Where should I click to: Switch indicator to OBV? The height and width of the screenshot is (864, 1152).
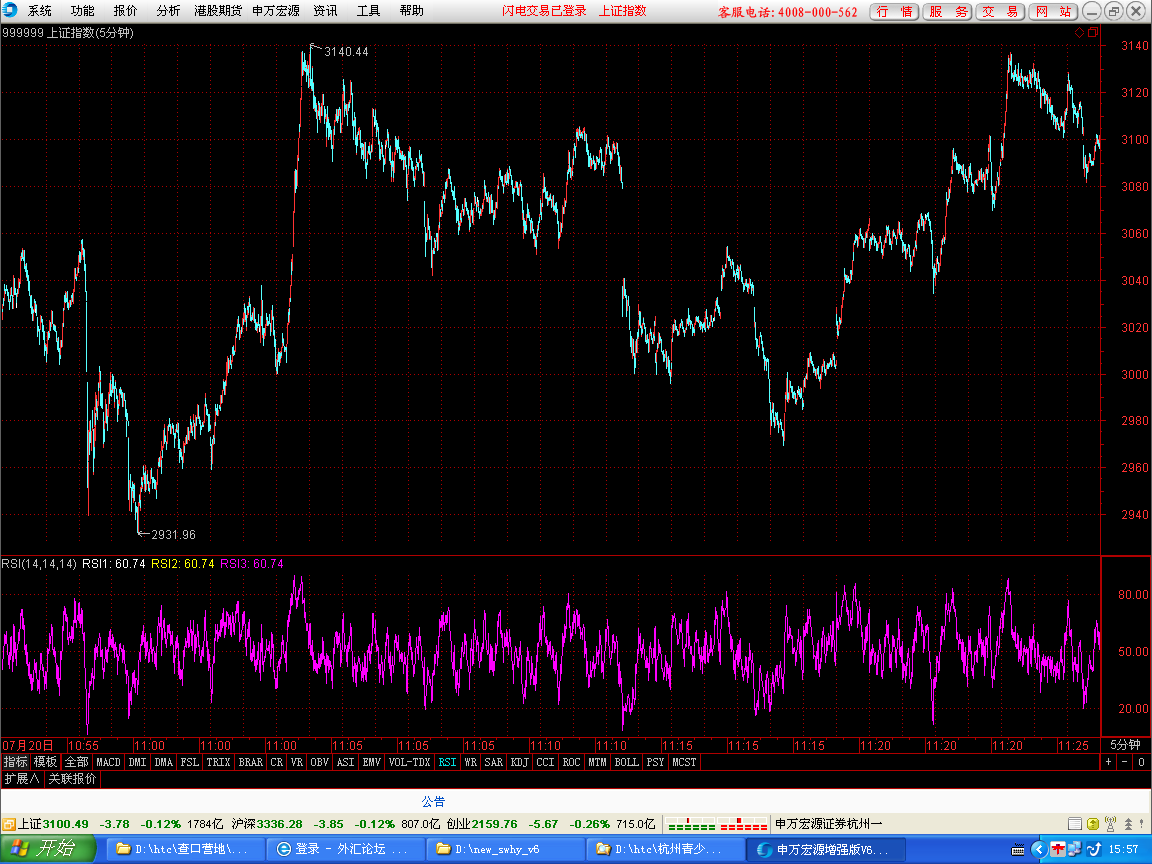pyautogui.click(x=320, y=762)
